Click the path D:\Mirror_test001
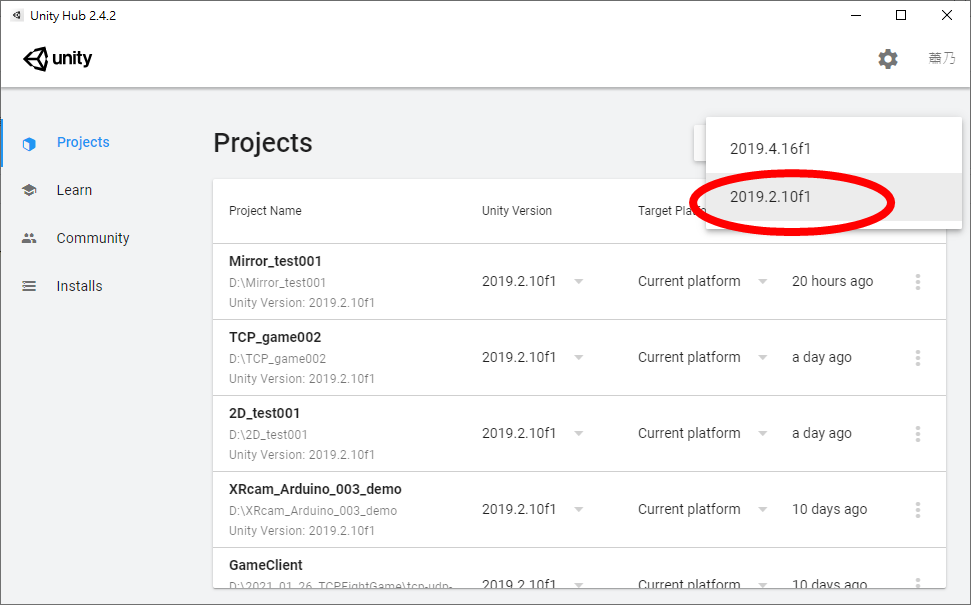The image size is (971, 605). [277, 283]
